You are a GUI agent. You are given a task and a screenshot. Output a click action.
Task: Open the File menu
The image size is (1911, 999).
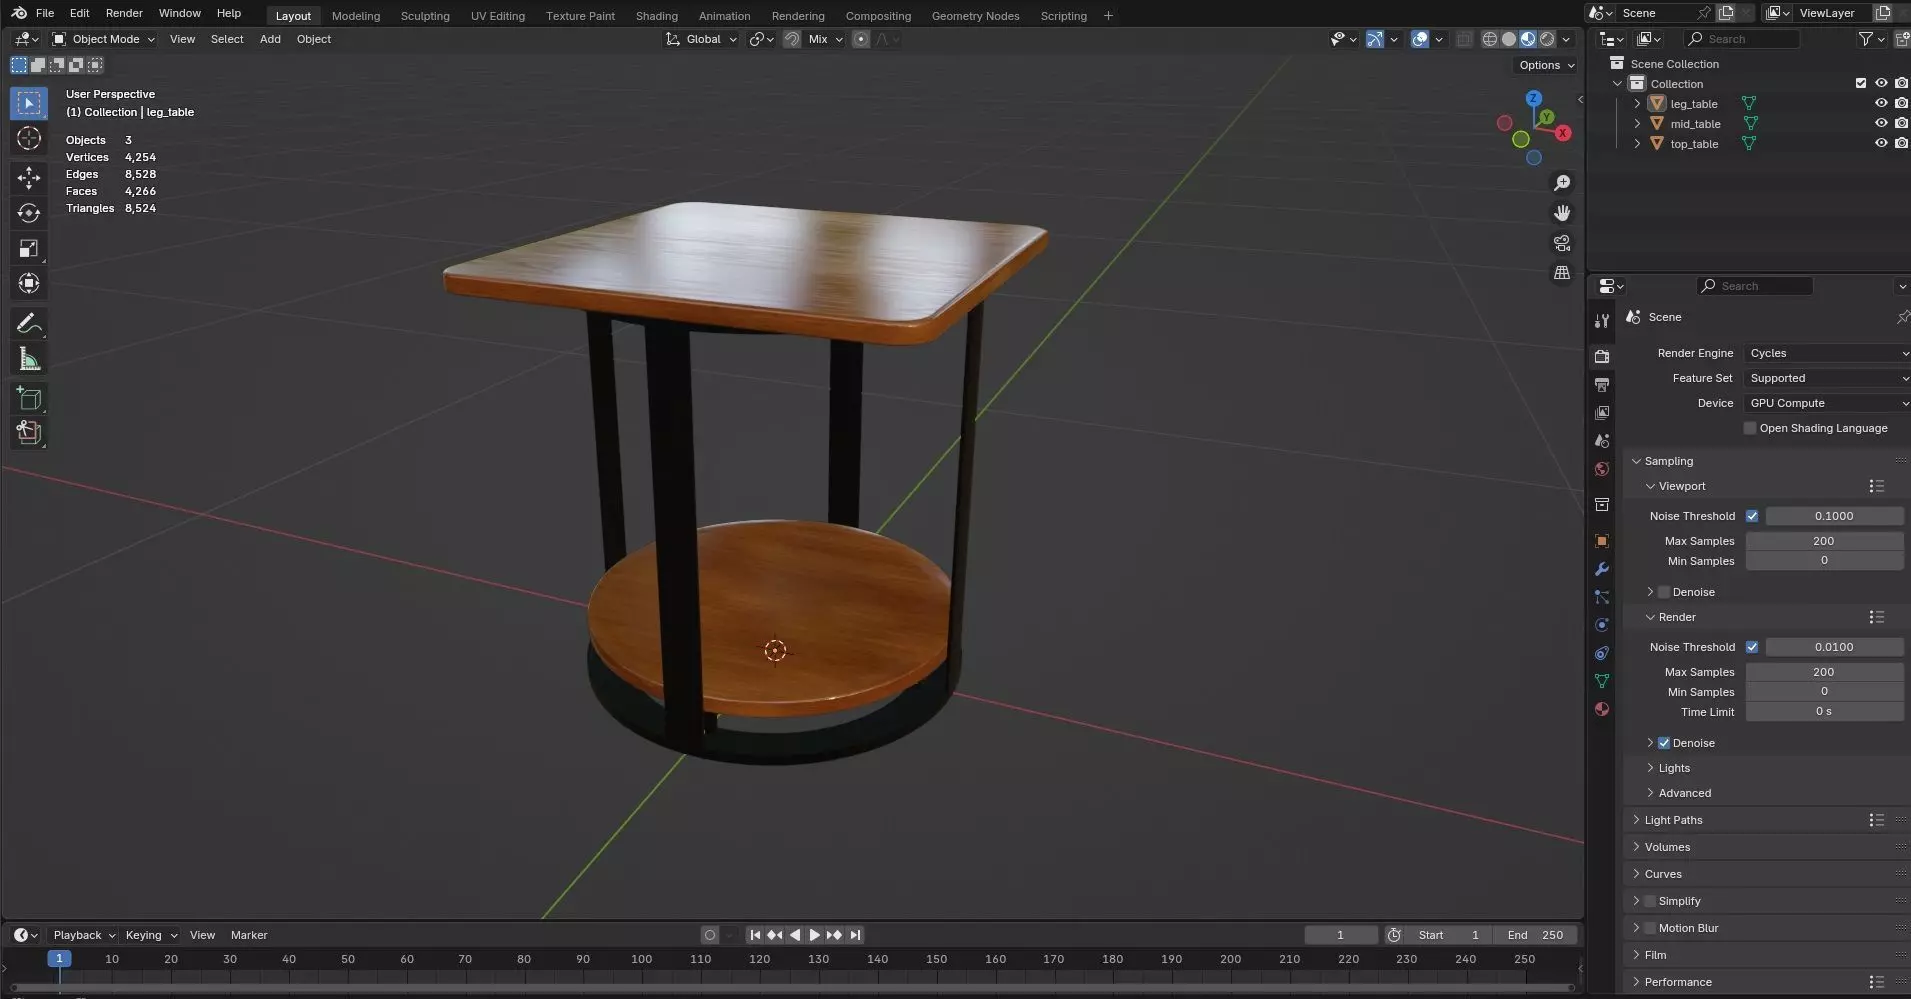[45, 13]
